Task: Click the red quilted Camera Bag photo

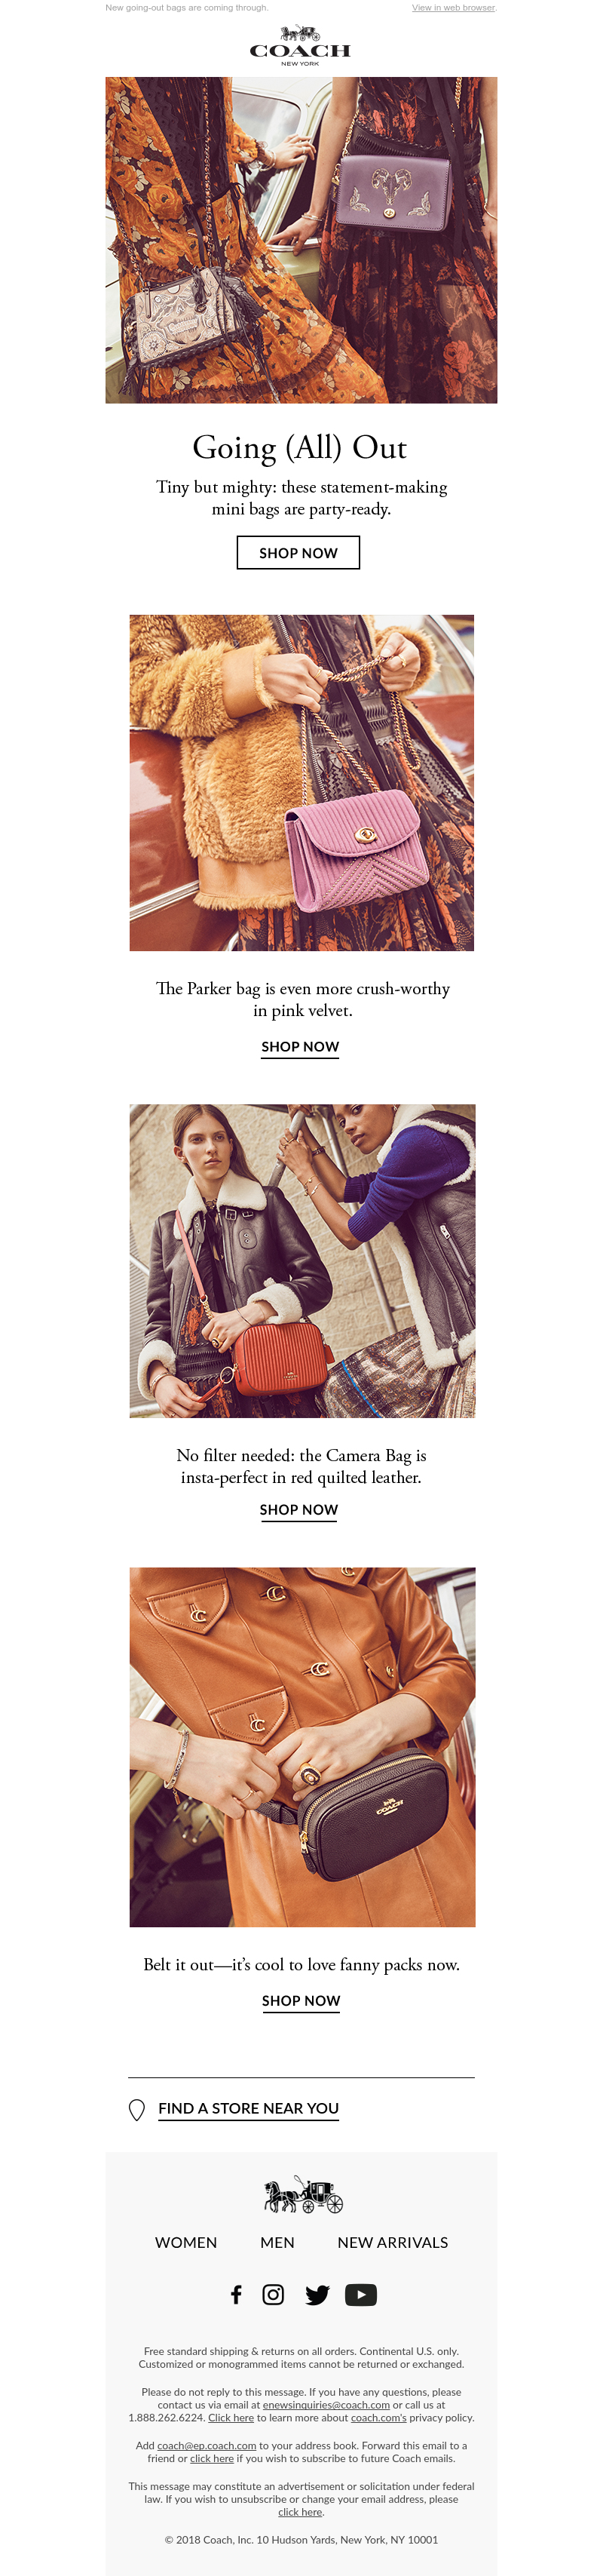Action: (302, 1261)
